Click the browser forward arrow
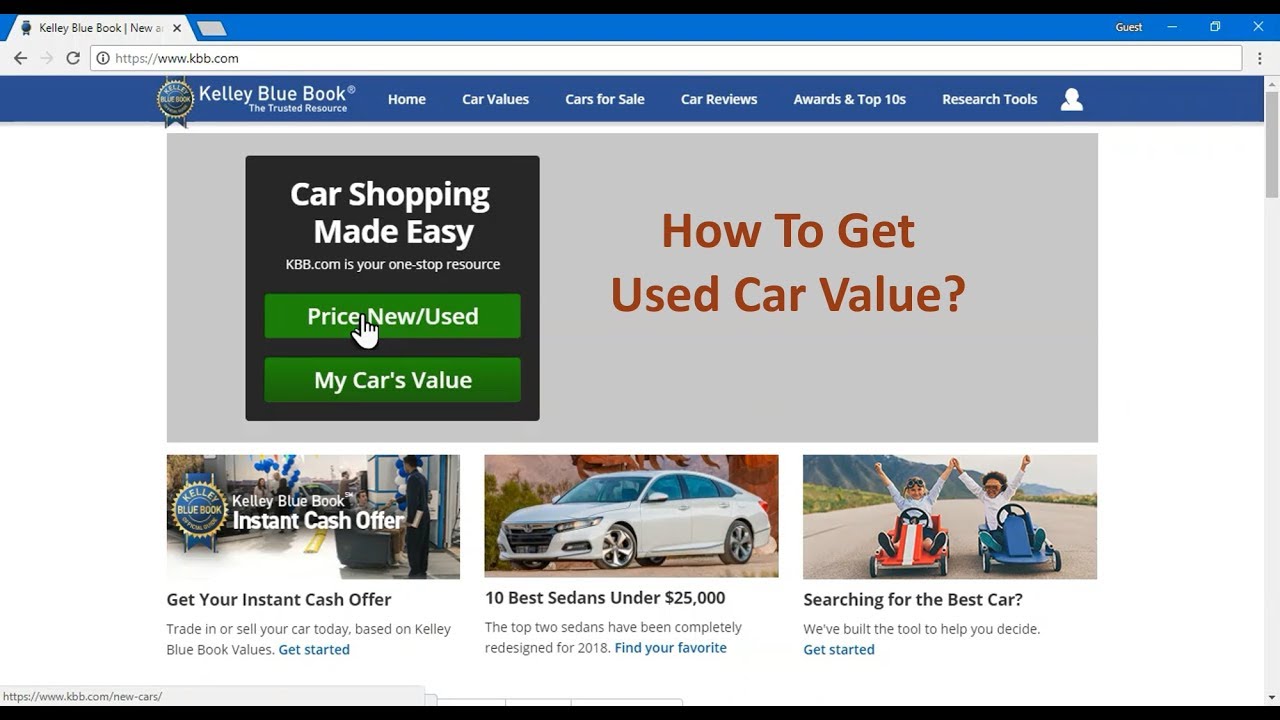The image size is (1280, 720). click(x=46, y=58)
